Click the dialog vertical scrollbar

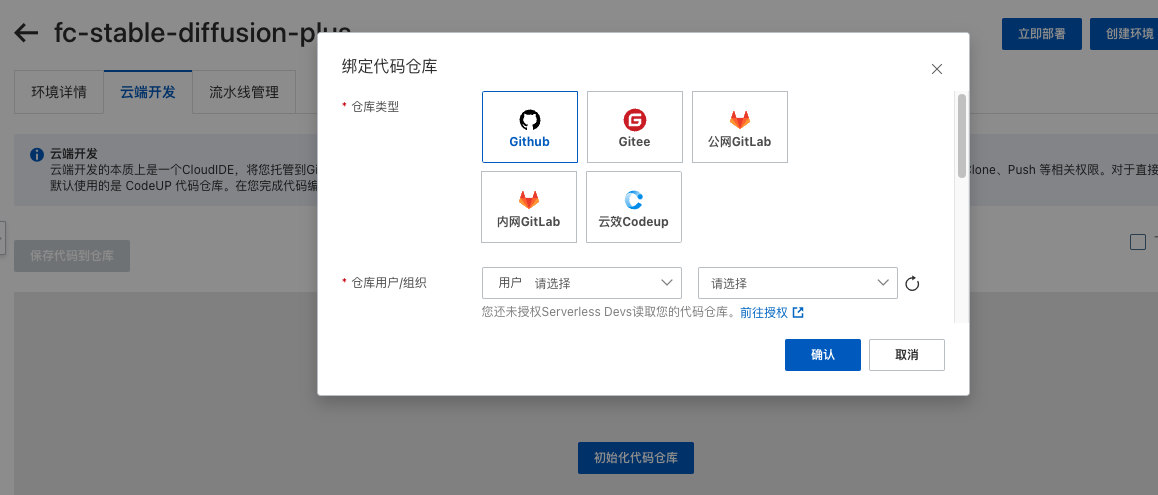coord(961,135)
